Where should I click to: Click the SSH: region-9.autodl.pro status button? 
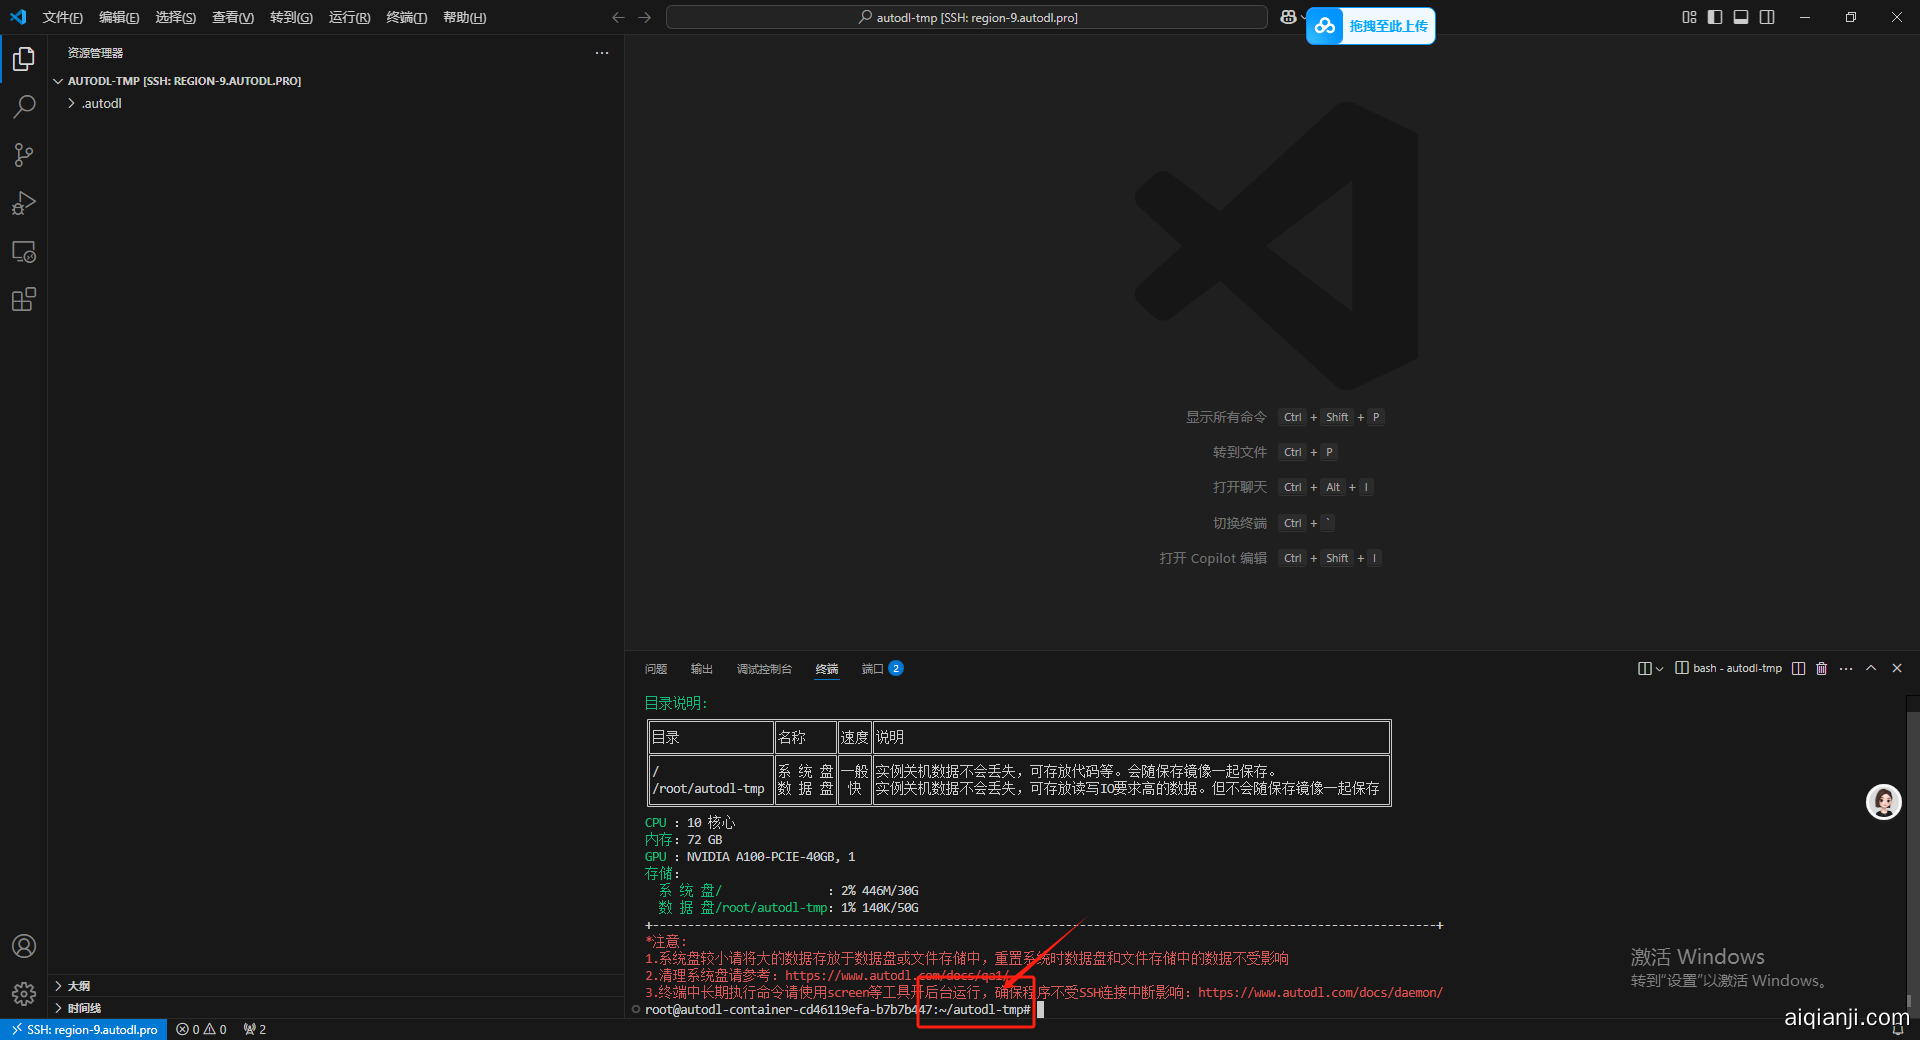[x=85, y=1029]
